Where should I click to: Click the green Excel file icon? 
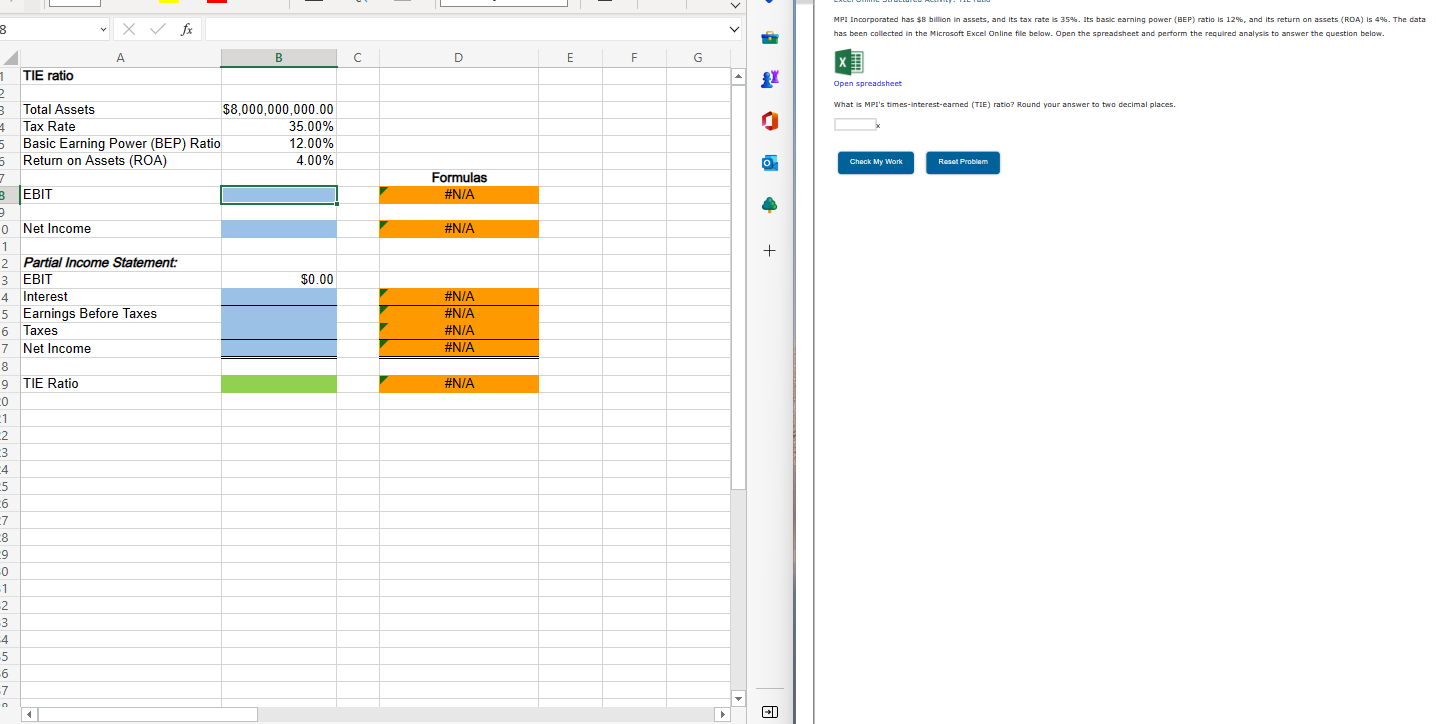pos(850,64)
